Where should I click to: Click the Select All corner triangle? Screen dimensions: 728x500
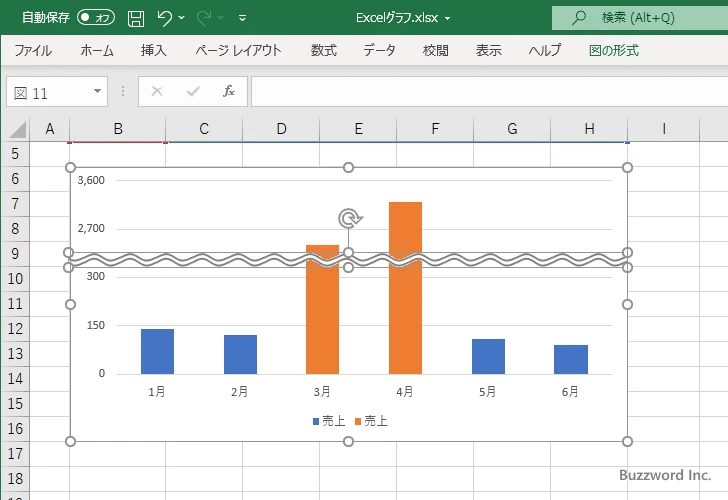coord(18,130)
